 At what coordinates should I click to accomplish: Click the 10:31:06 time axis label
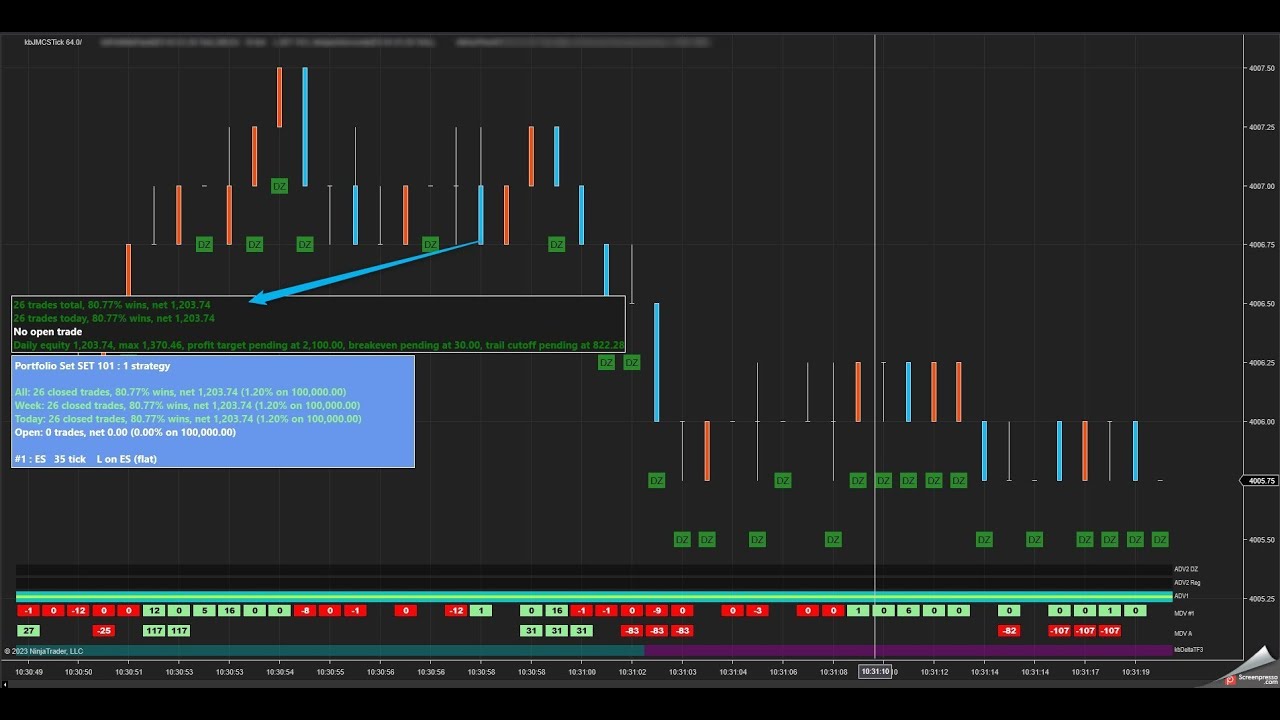[783, 672]
